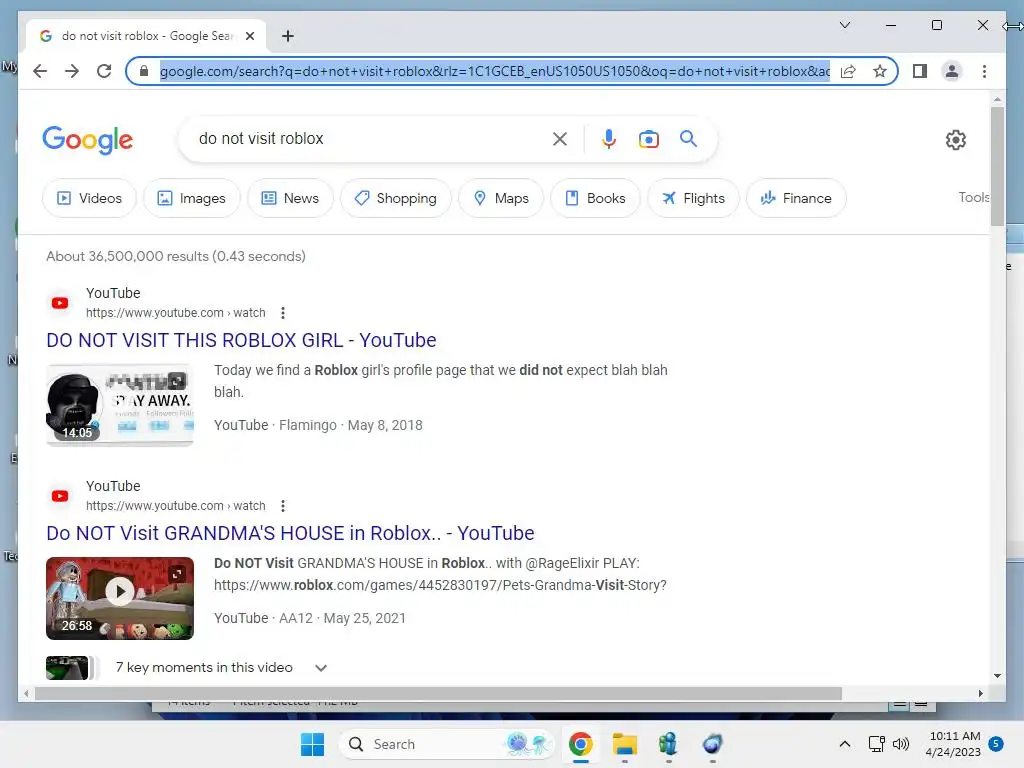Filter results by Images
1024x768 pixels.
point(192,198)
